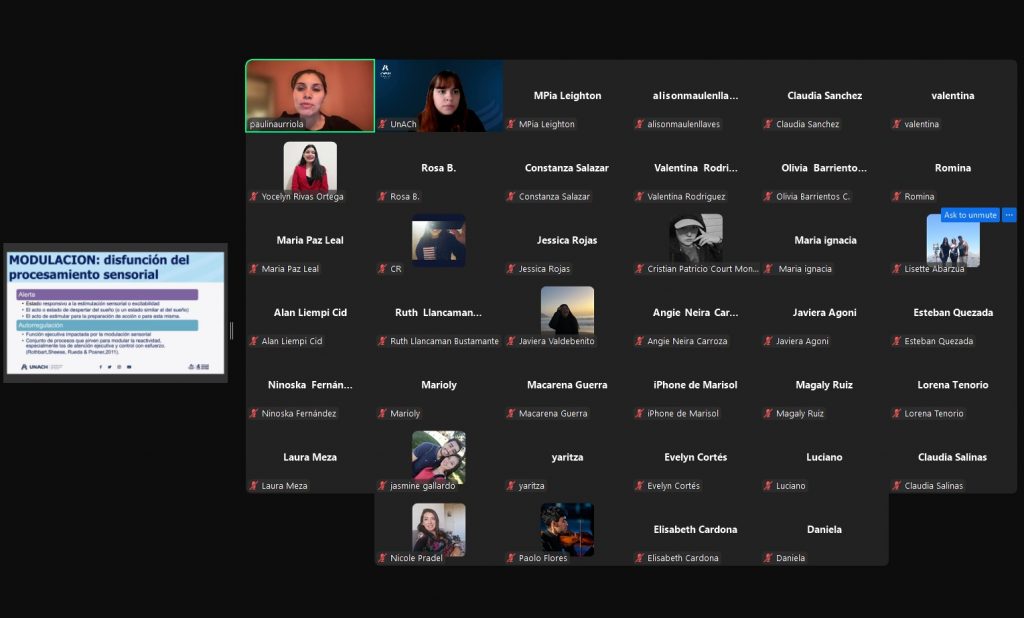Click muted mic icon next to Rosa B.
Image resolution: width=1024 pixels, height=618 pixels.
point(382,197)
